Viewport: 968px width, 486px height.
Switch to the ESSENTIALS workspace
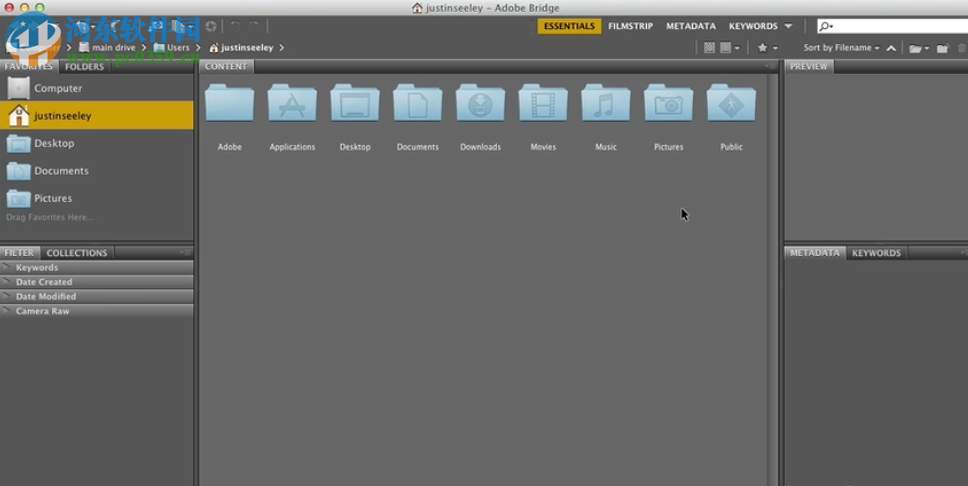point(569,26)
